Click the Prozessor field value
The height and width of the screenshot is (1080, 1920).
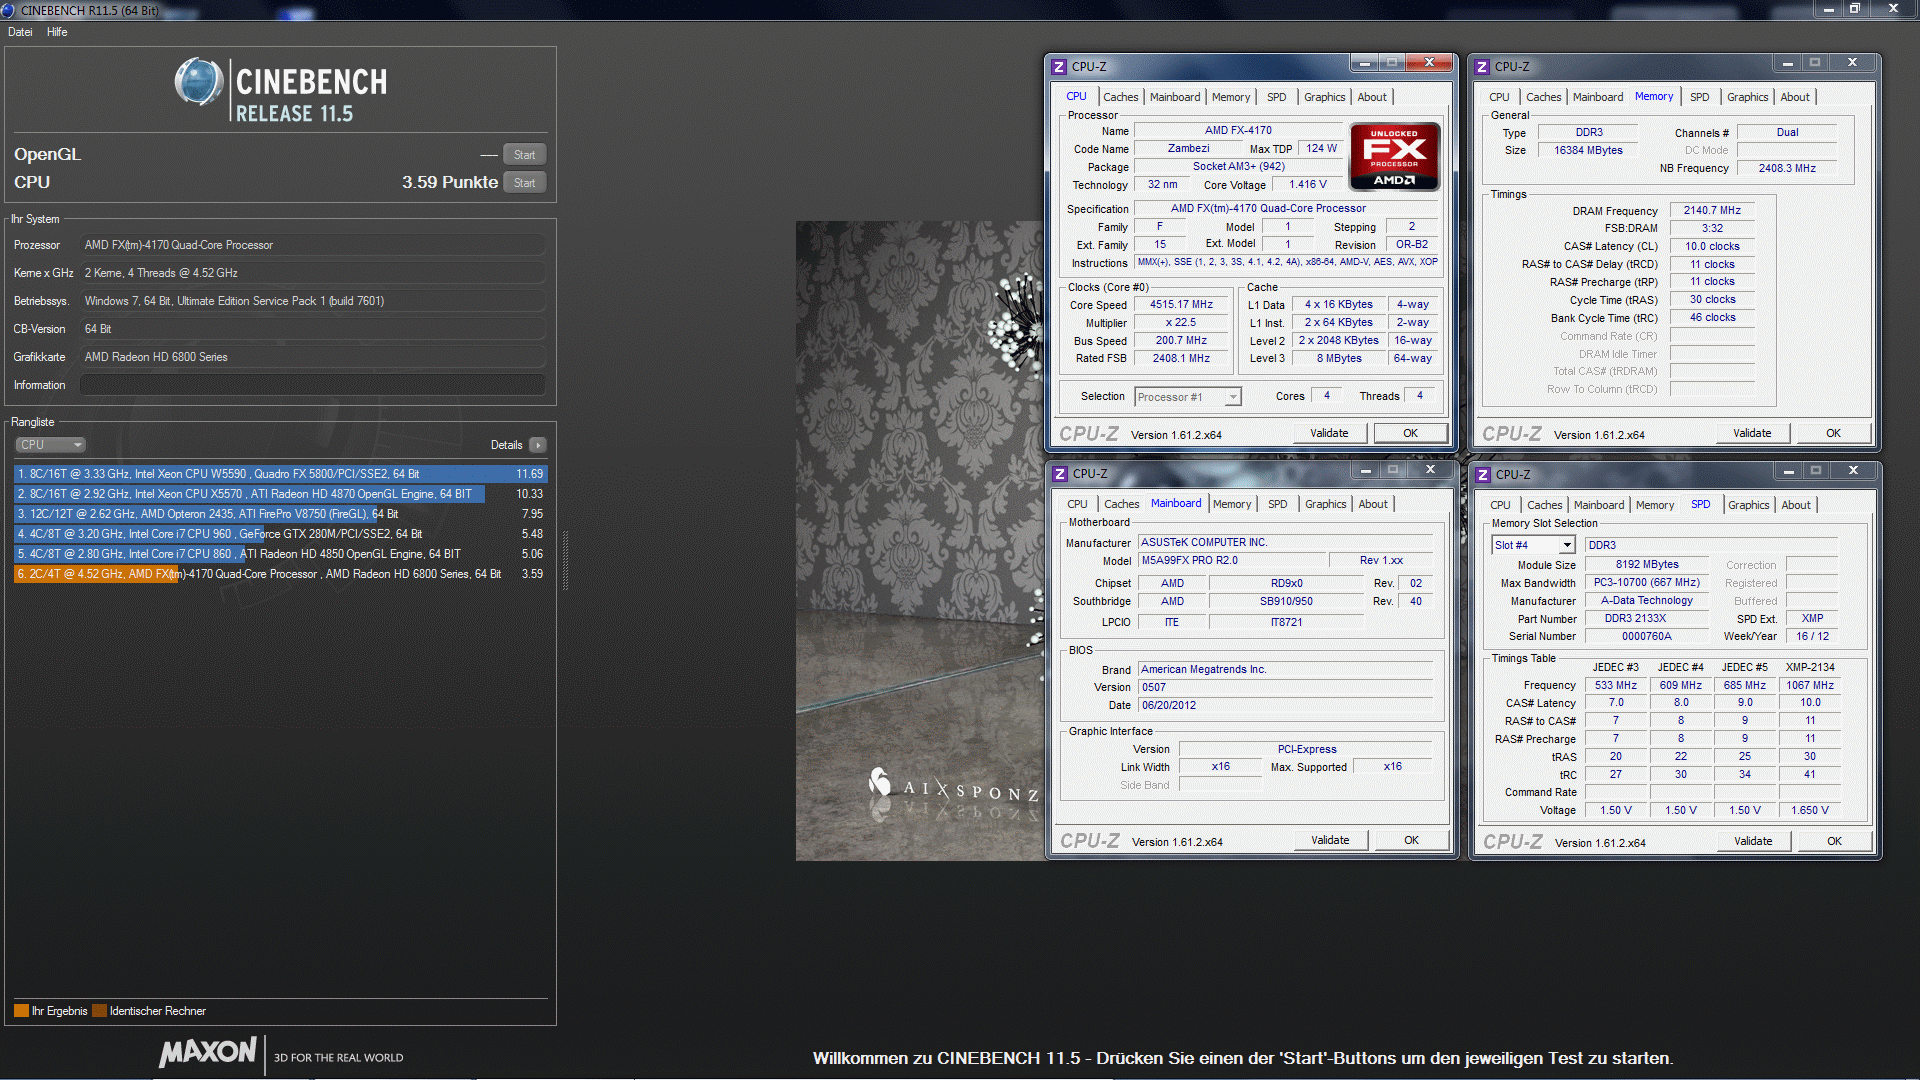coord(313,245)
